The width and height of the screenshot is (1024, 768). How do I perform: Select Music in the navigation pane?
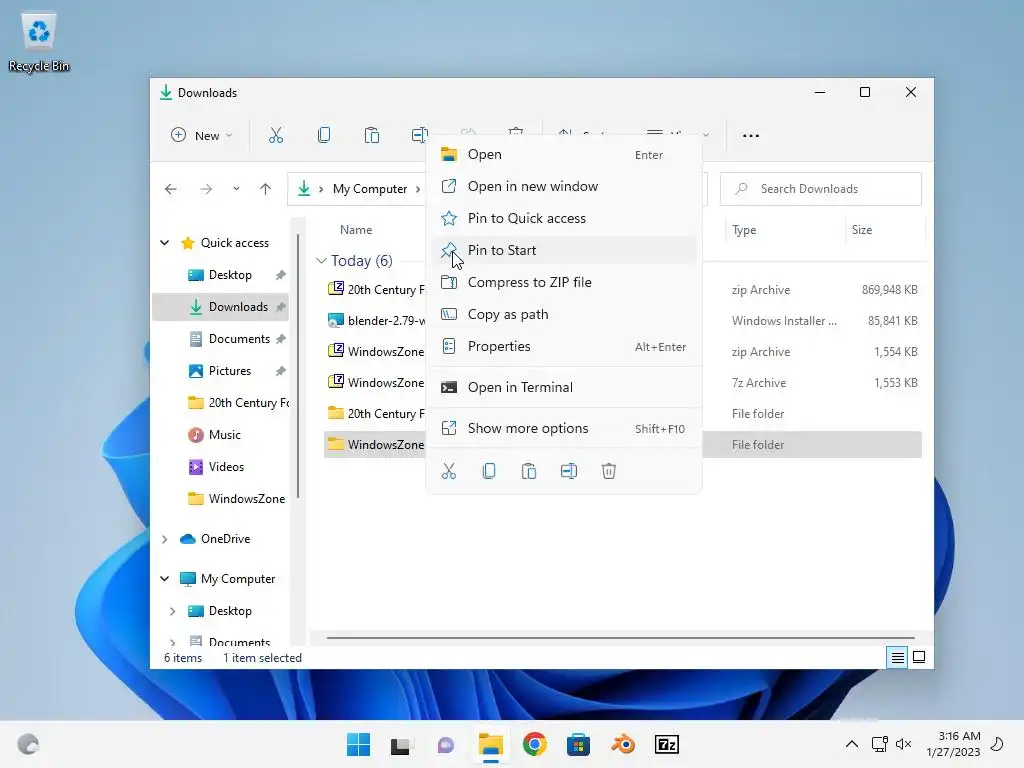point(225,435)
